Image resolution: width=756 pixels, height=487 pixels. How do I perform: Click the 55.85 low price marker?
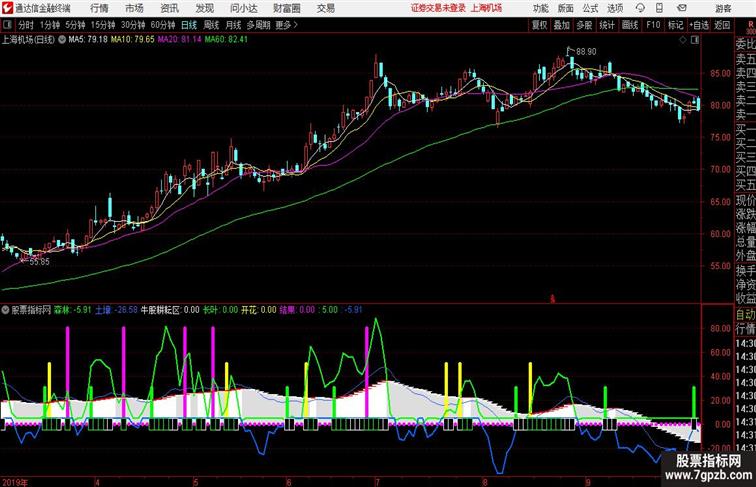coord(39,262)
